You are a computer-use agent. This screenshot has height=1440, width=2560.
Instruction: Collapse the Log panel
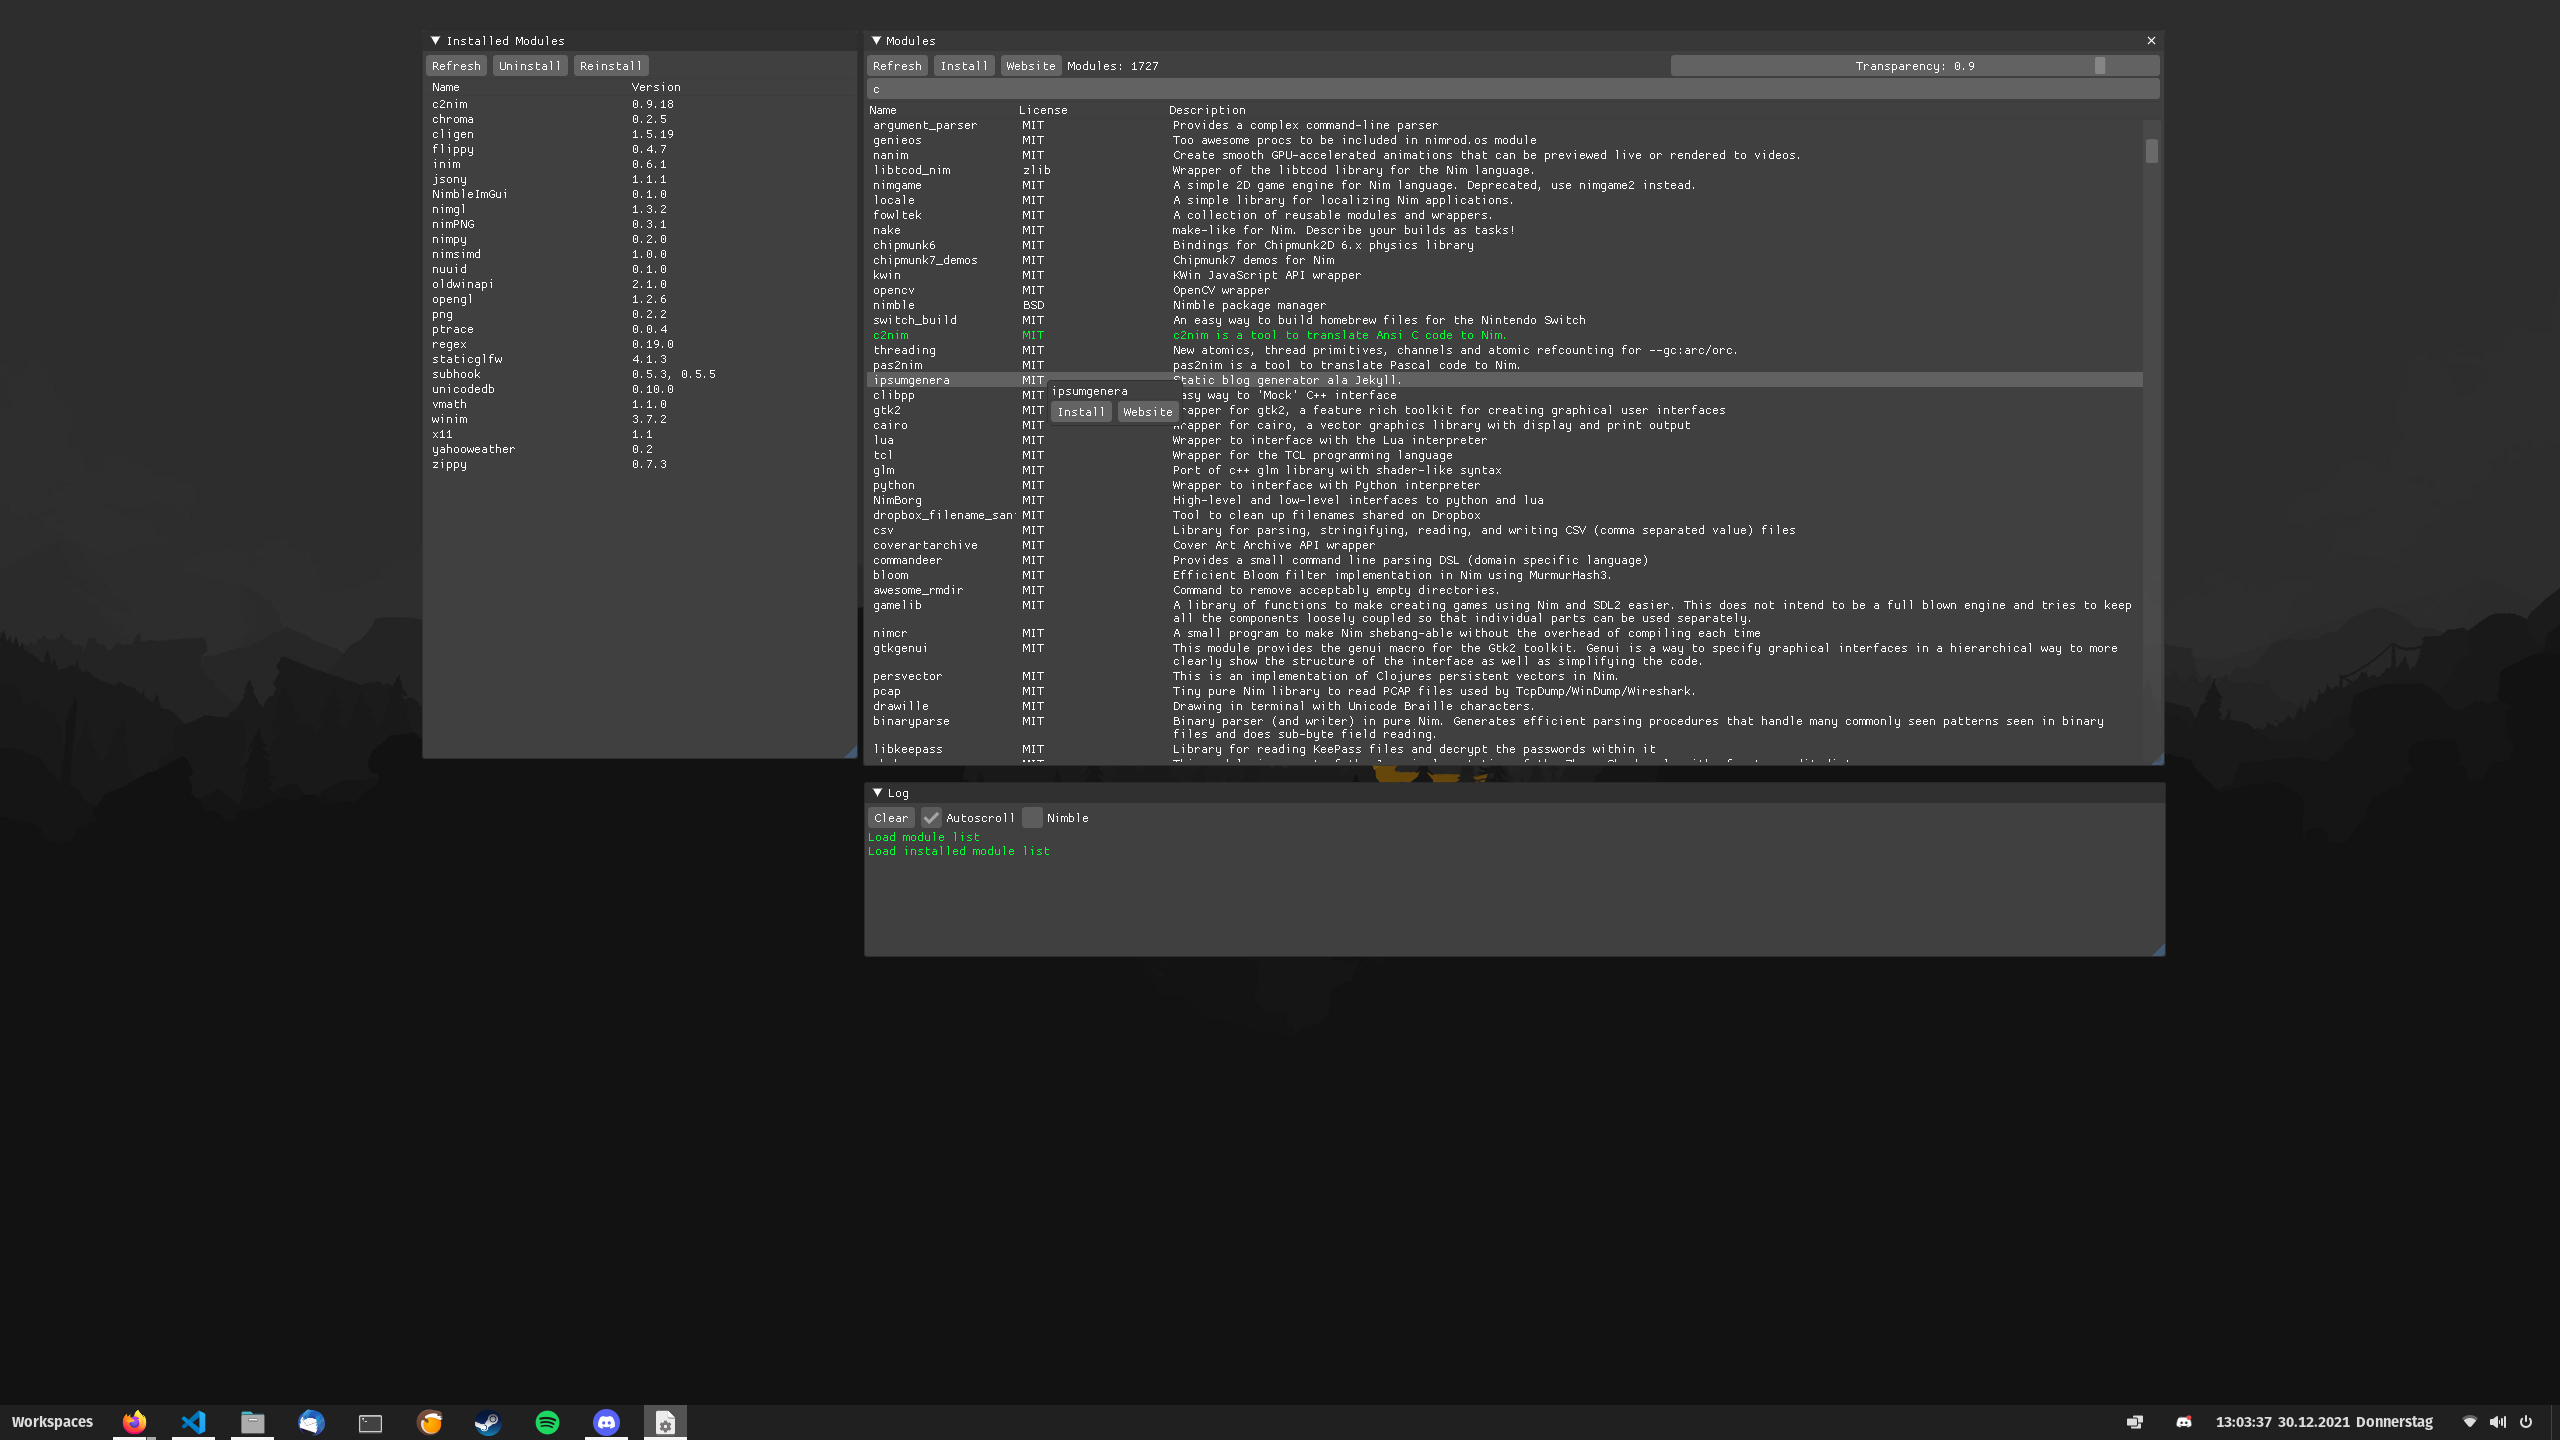877,793
